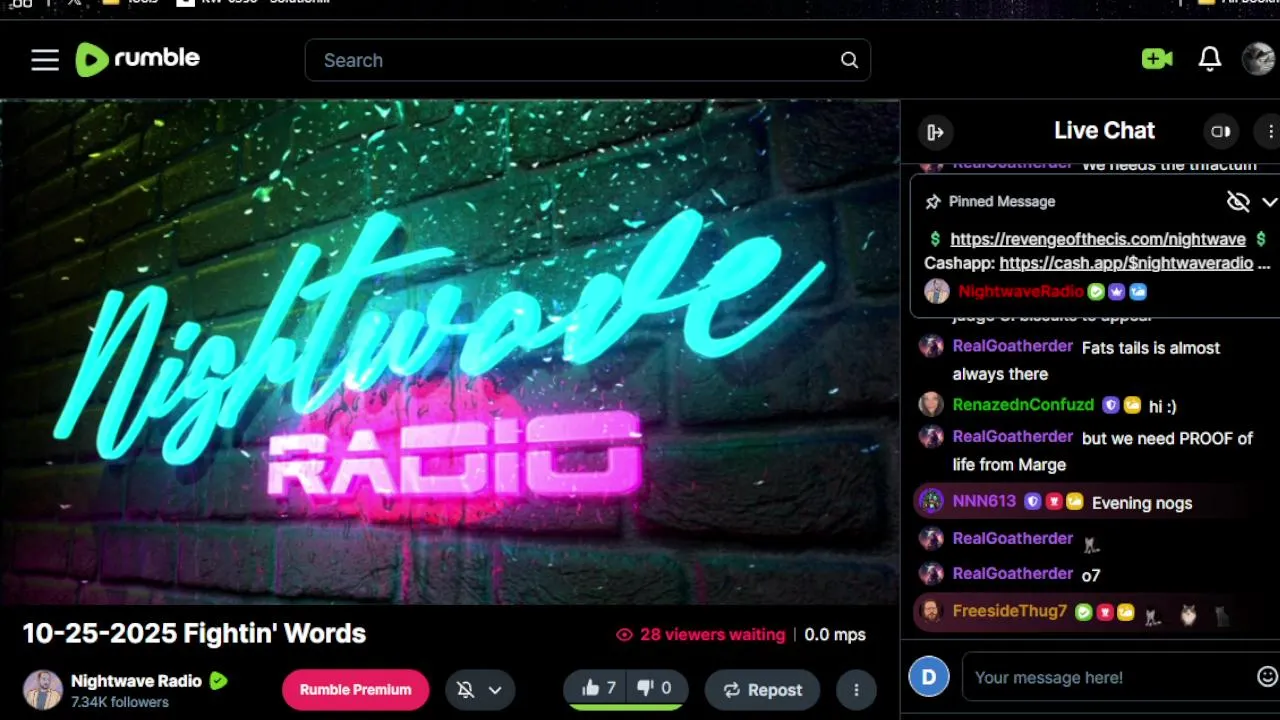1280x720 pixels.
Task: Click the red badge beside NNN613
Action: coord(1053,502)
